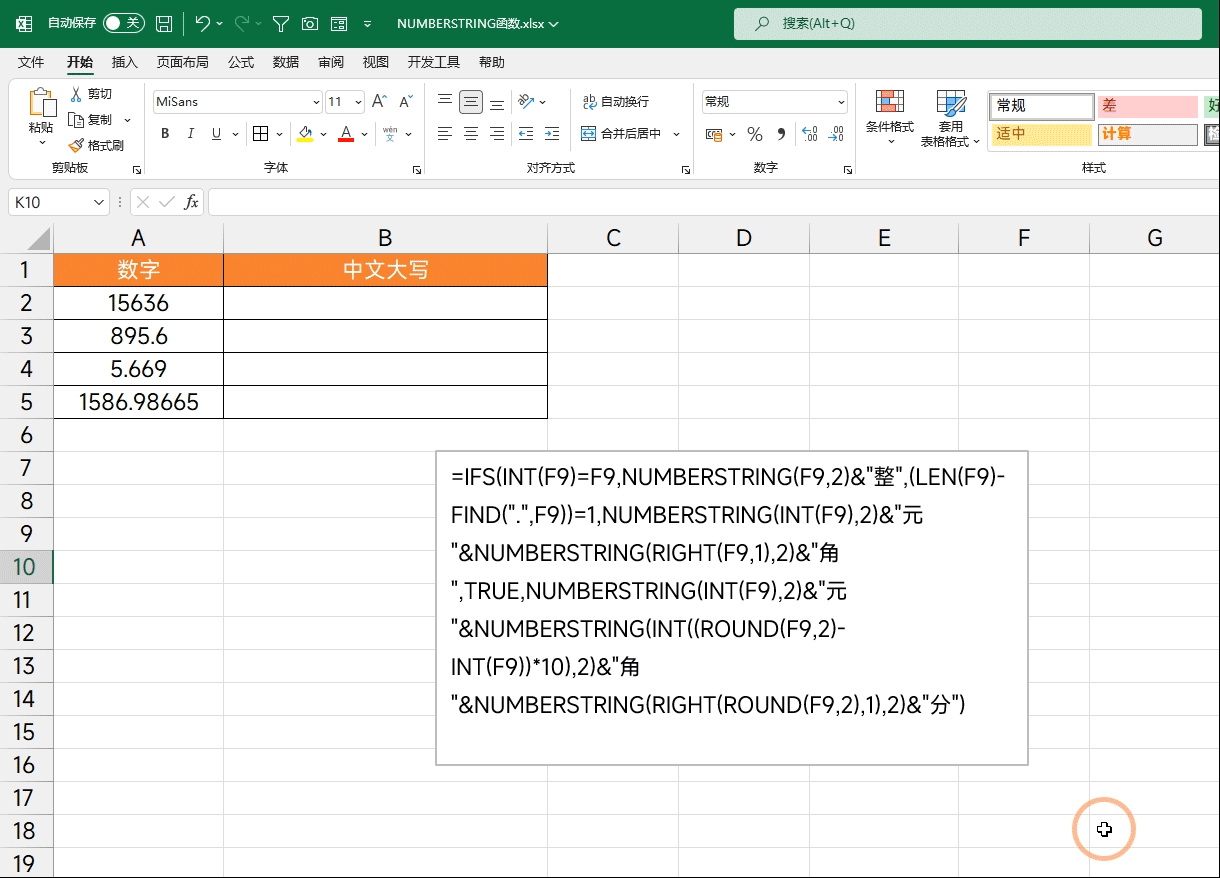Viewport: 1220px width, 878px height.
Task: Select cell A2 containing 15636
Action: (x=138, y=303)
